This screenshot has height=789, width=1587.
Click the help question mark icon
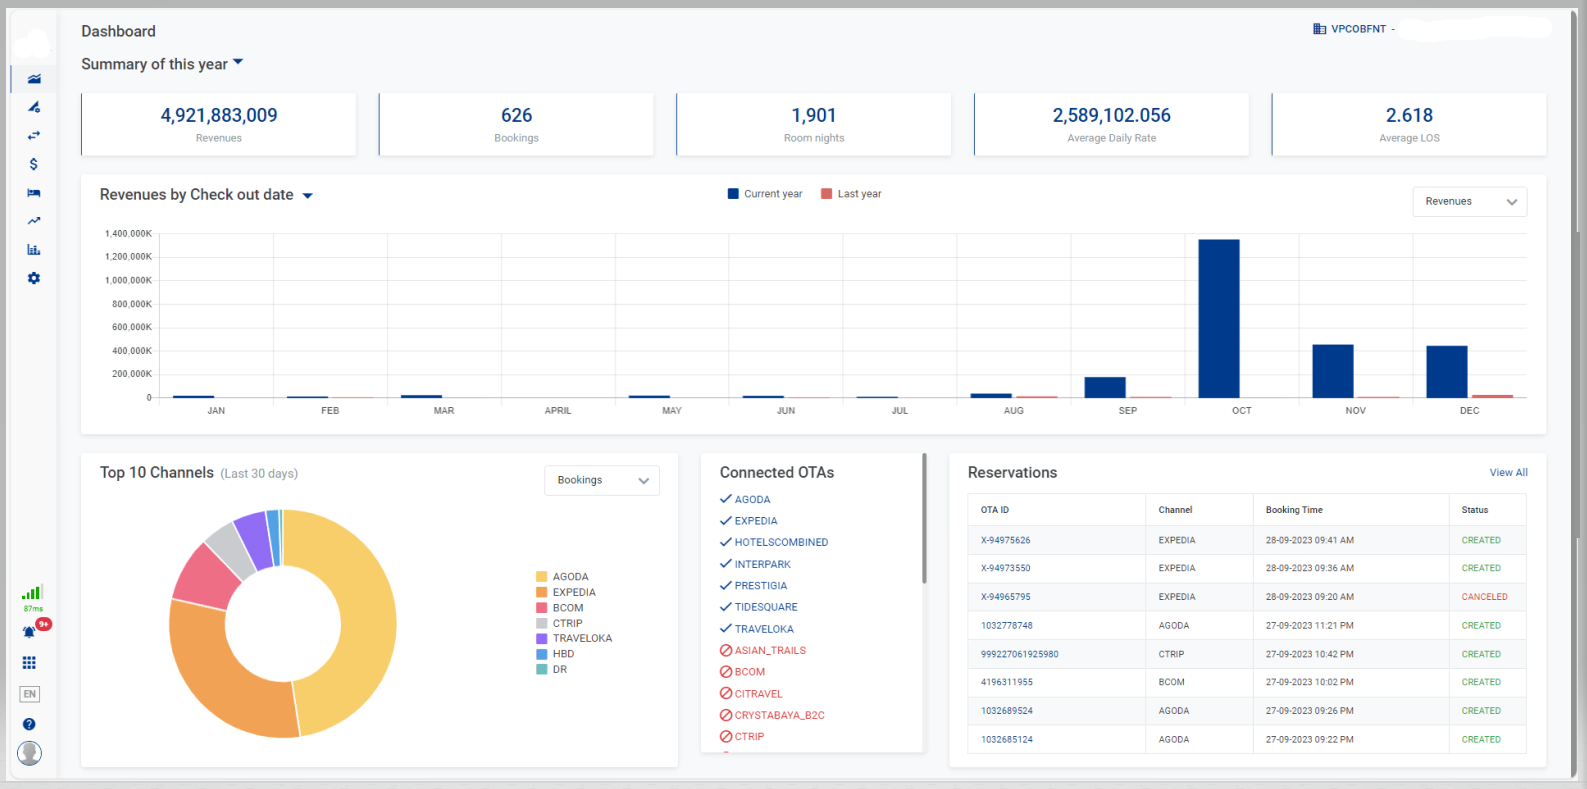pyautogui.click(x=29, y=724)
